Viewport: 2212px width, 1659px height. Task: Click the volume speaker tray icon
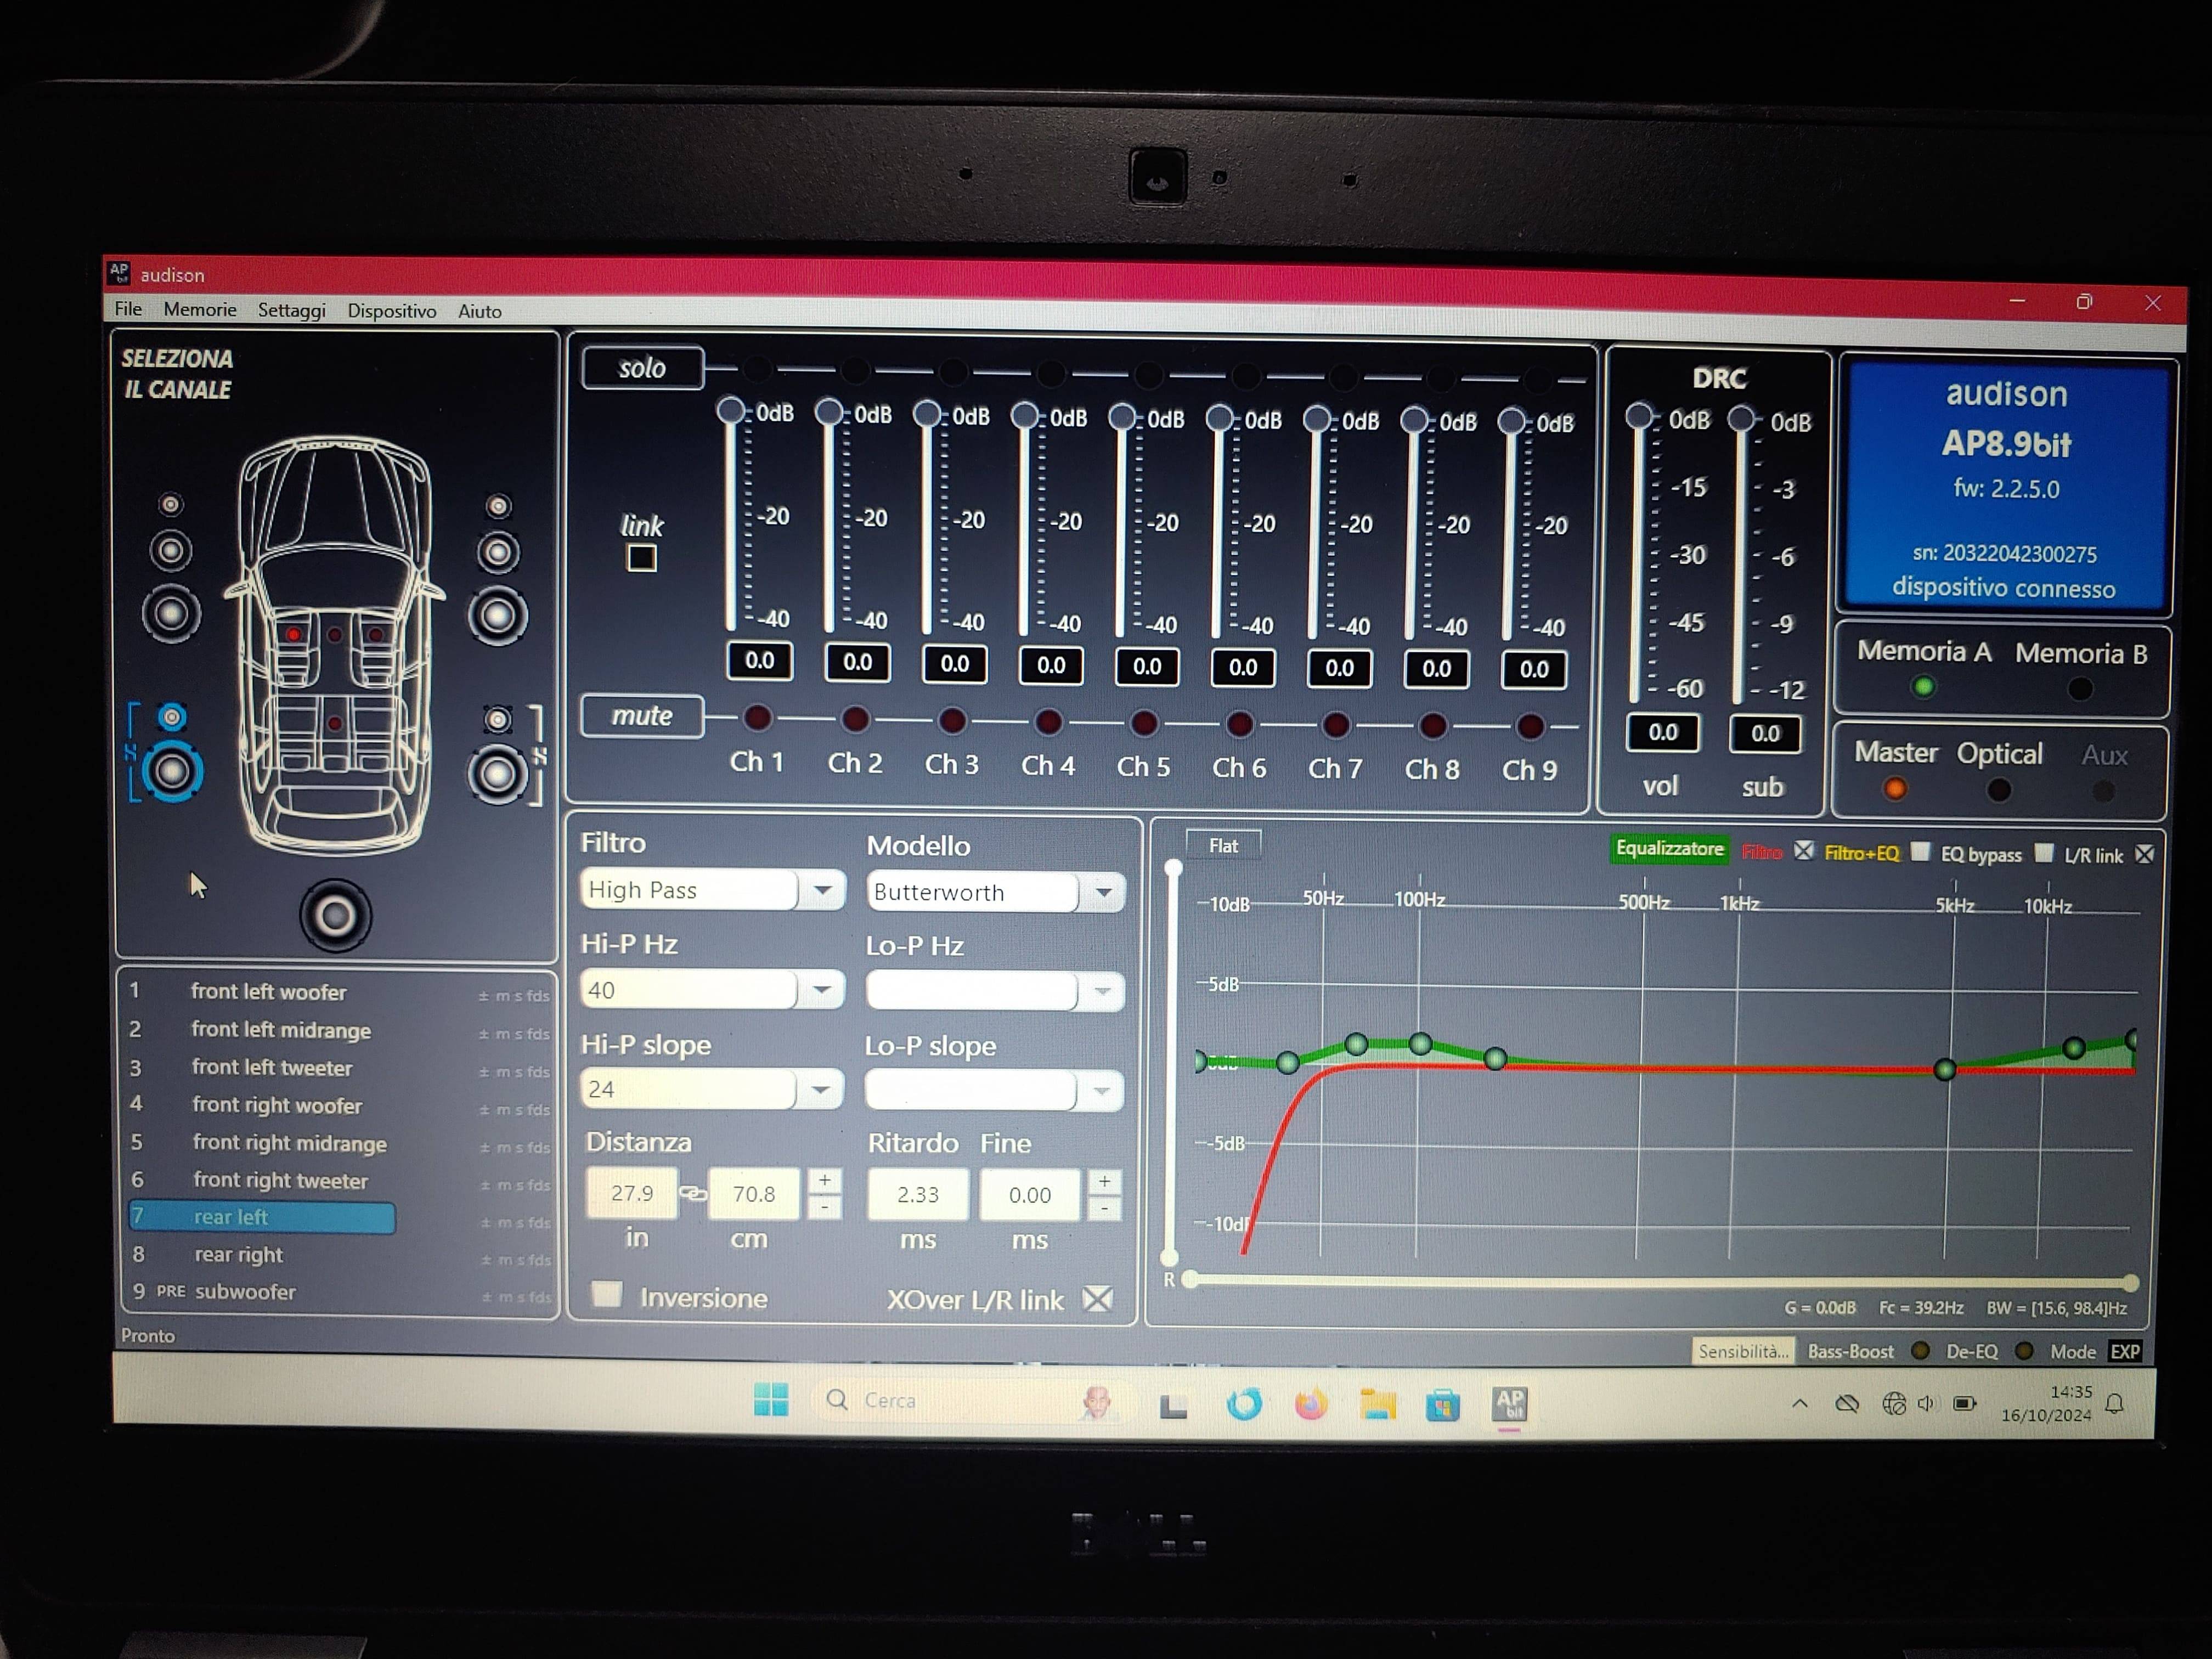[x=1926, y=1404]
